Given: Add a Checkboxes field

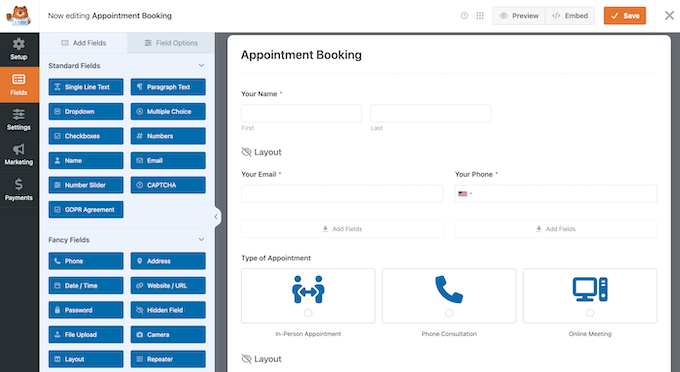Looking at the screenshot, I should [86, 136].
